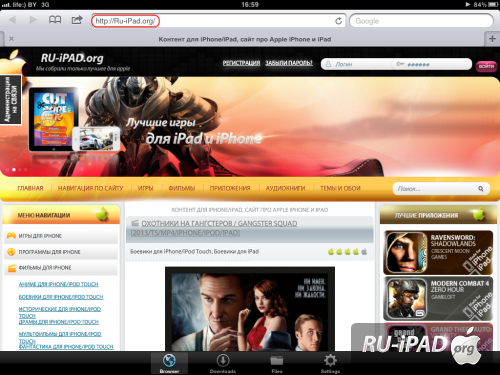
Task: Expand ФИЛЬМЫ ДЛЯ IPHONE in the sidebar
Action: [x=61, y=268]
